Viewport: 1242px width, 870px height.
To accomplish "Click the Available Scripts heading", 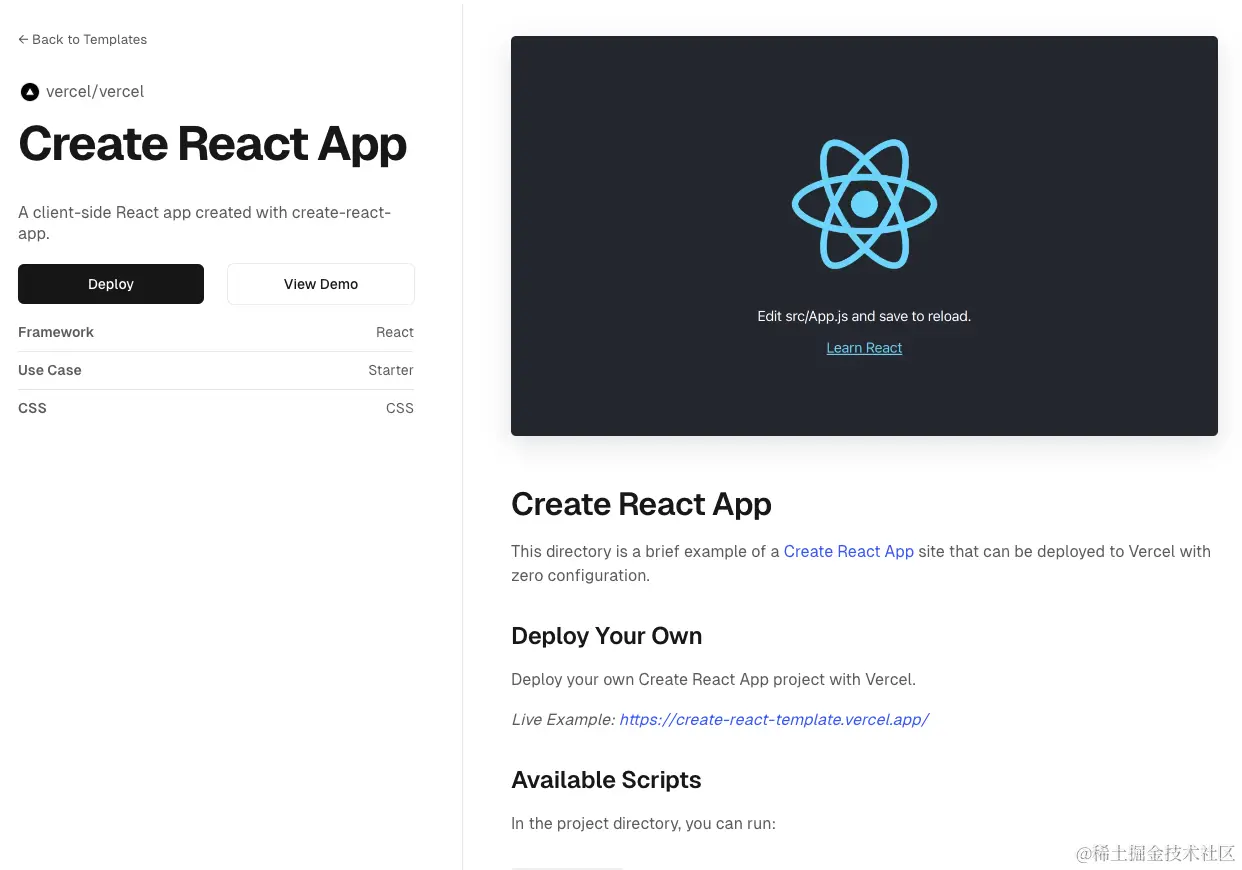I will point(606,780).
